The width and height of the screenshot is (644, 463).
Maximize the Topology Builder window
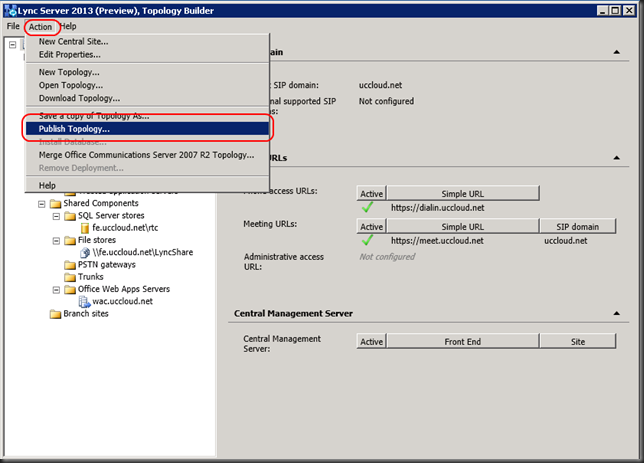615,10
